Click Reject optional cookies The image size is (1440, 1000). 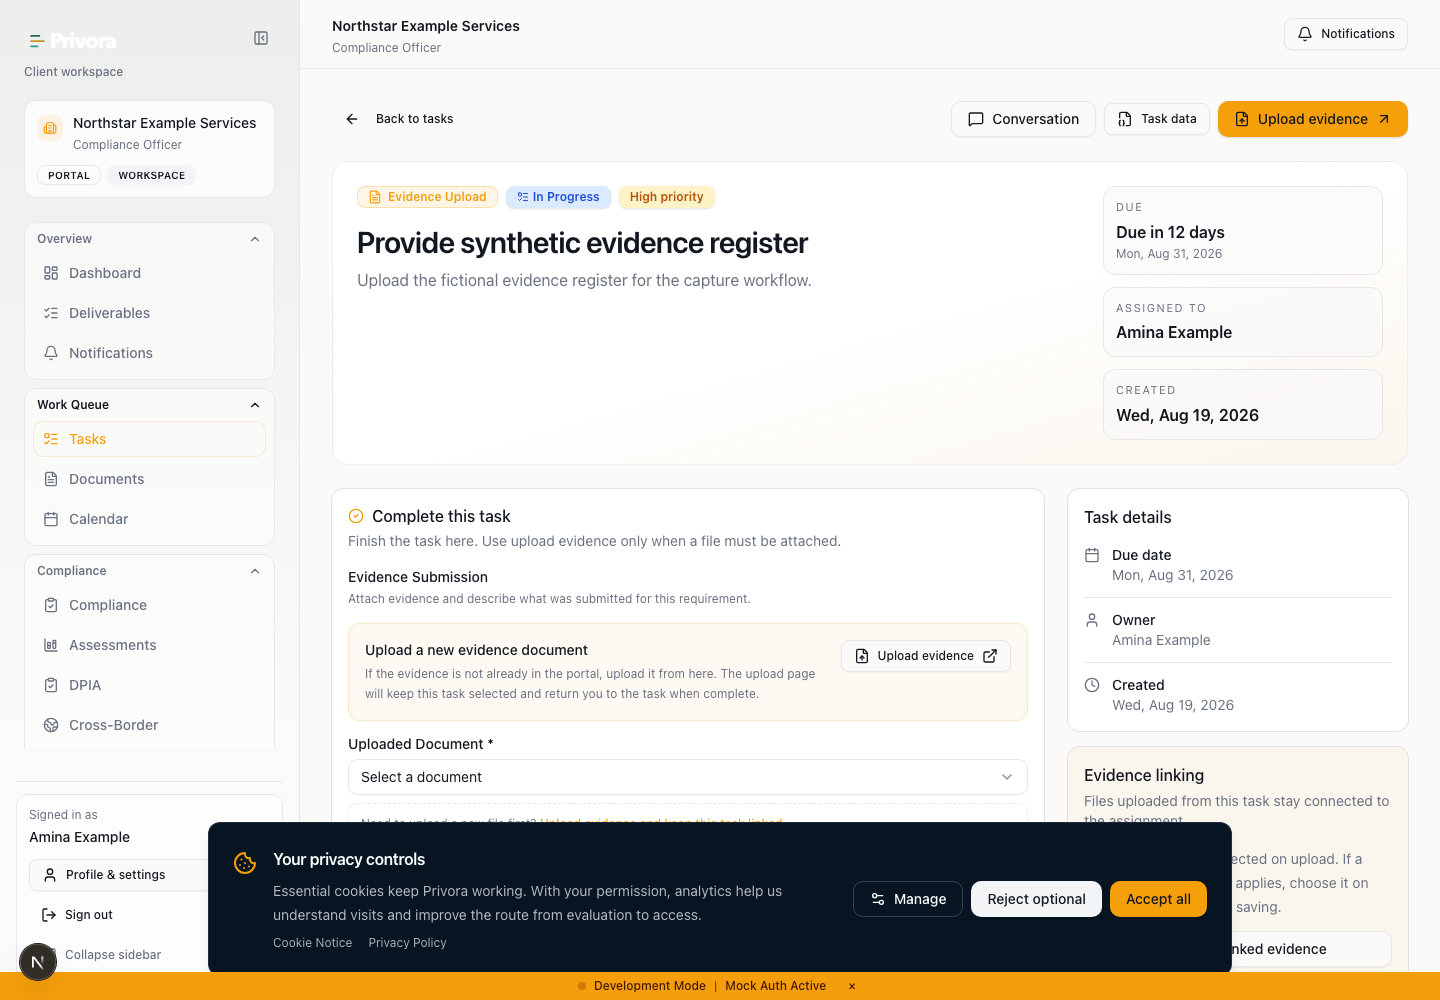click(1036, 899)
